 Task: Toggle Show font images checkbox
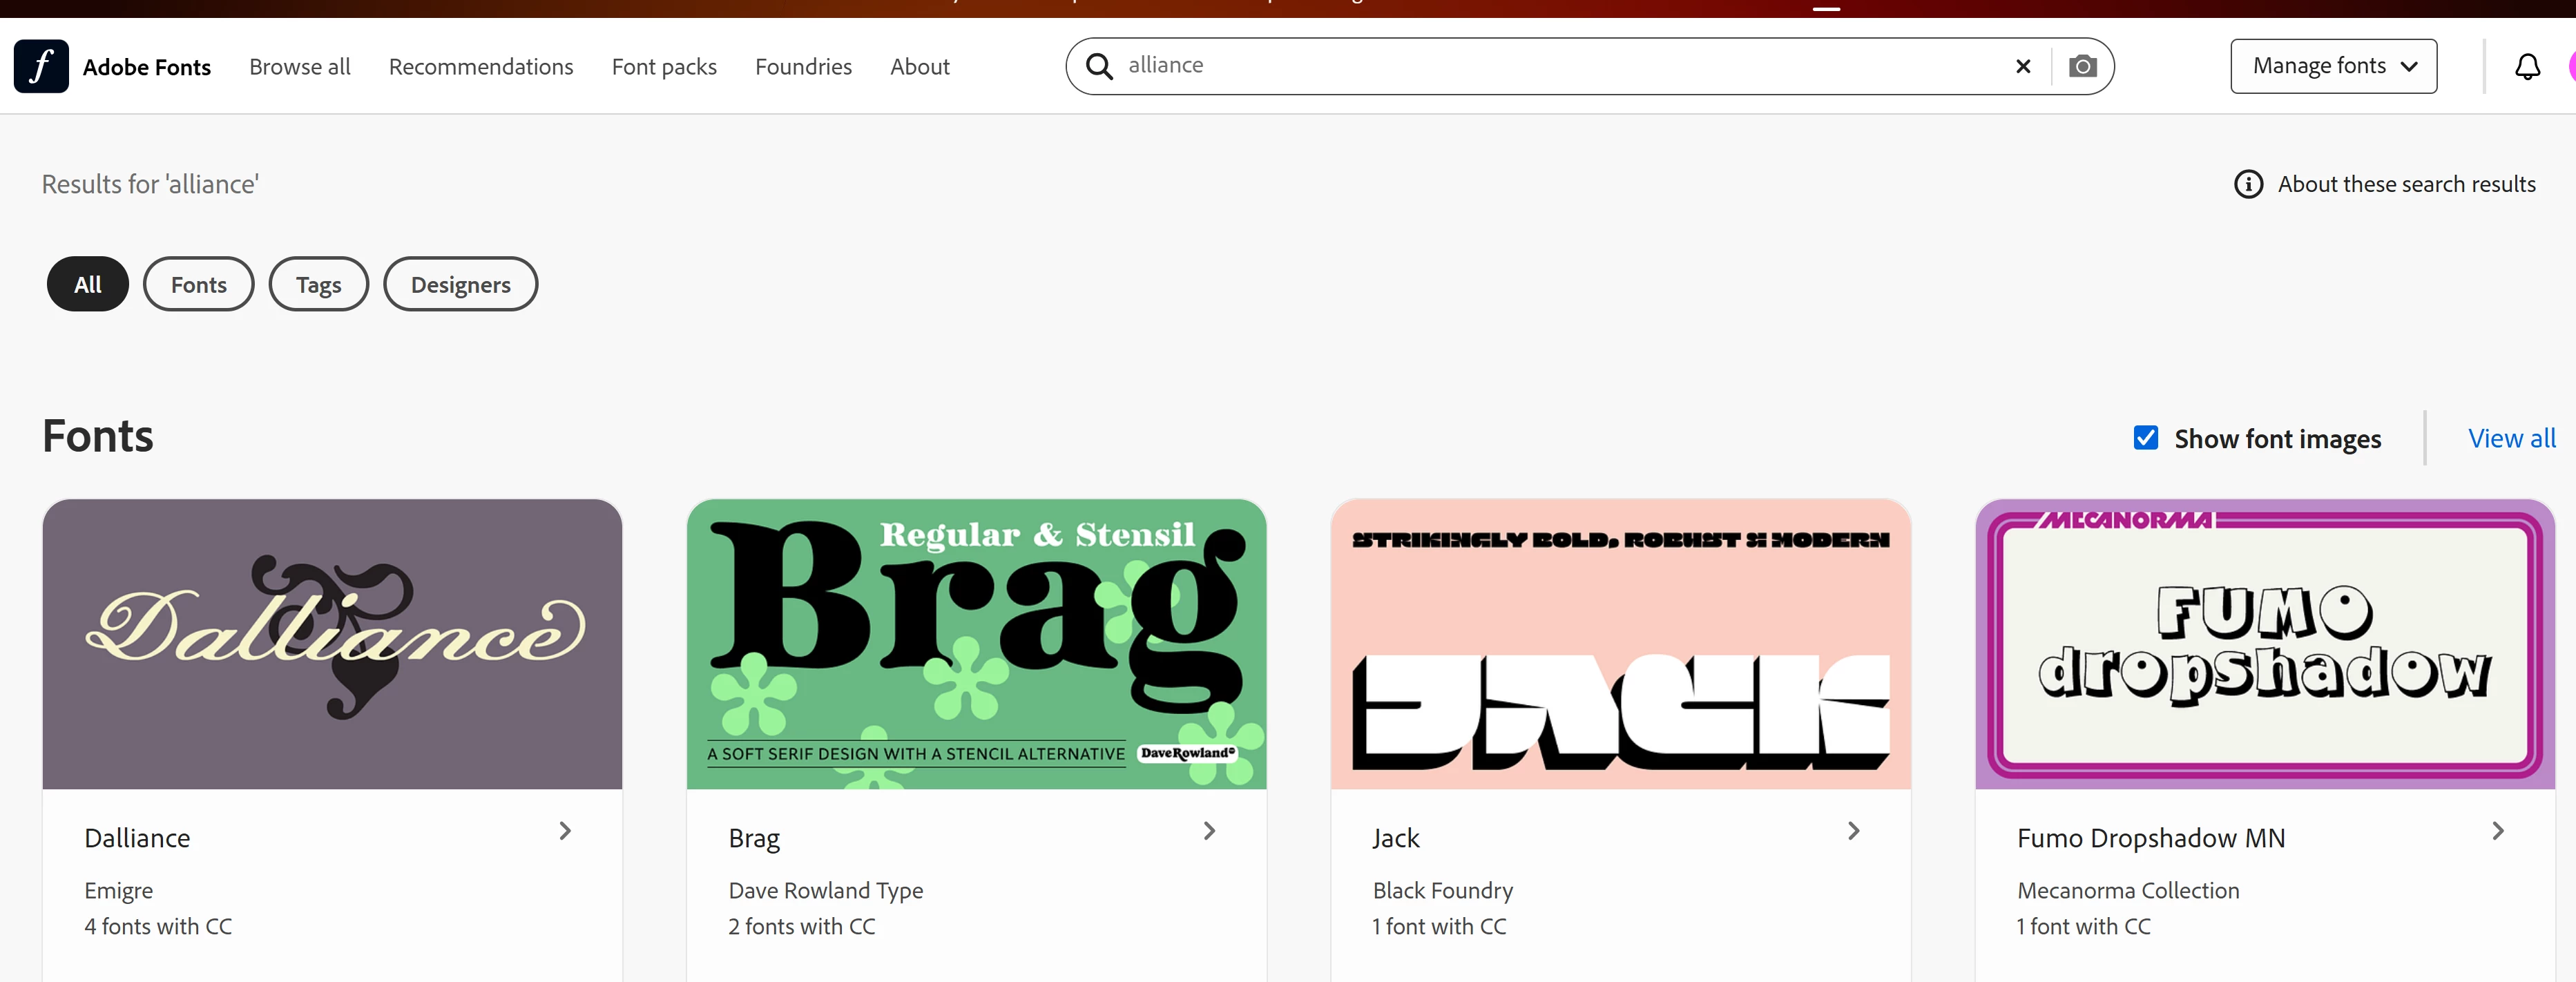(2145, 438)
